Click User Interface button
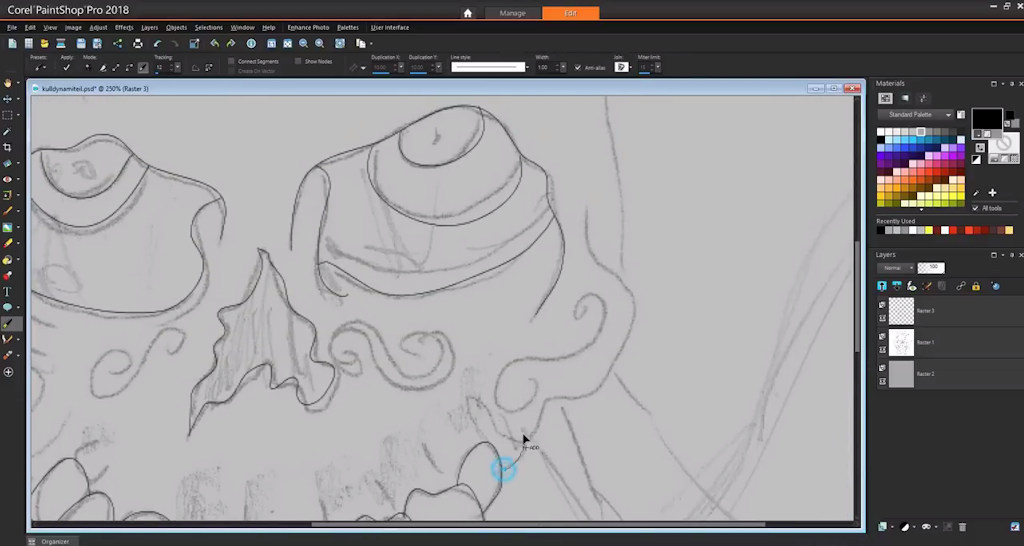 390,27
